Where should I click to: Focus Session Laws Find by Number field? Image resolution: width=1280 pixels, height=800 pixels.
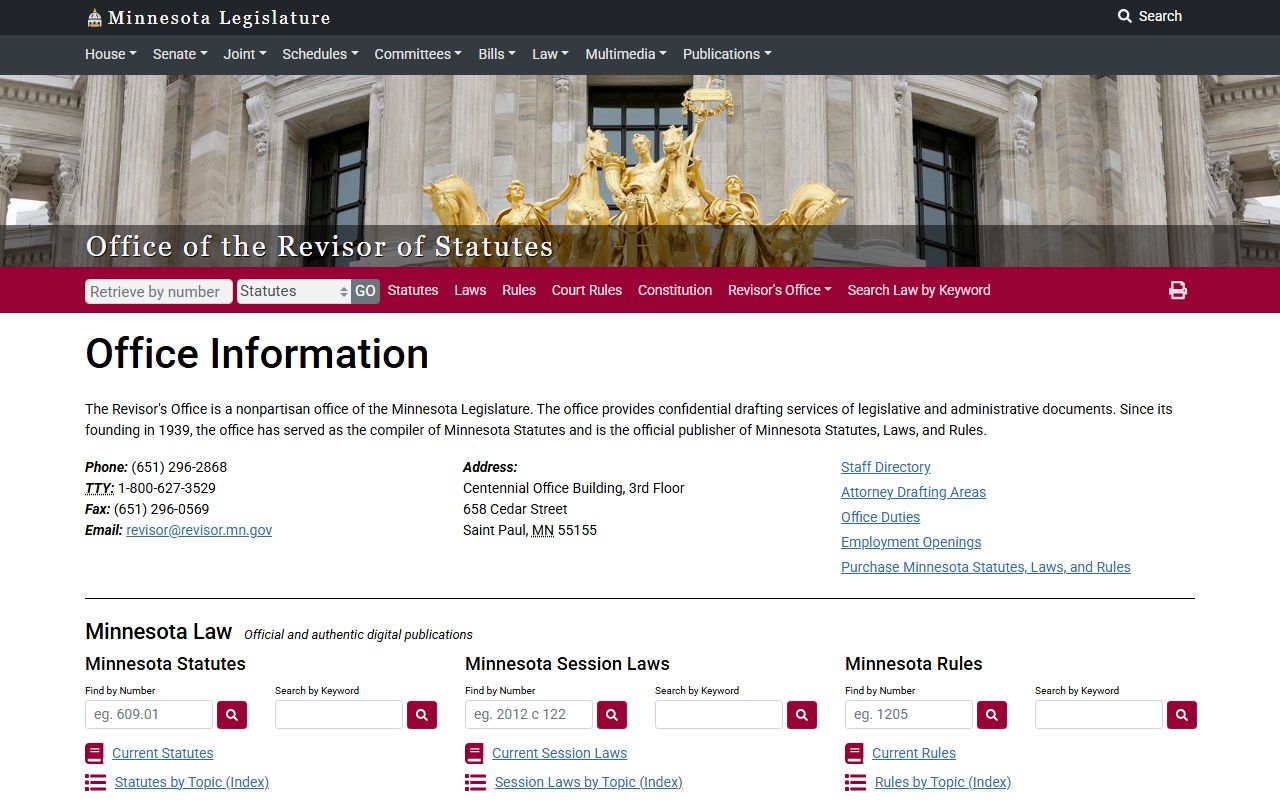[529, 715]
